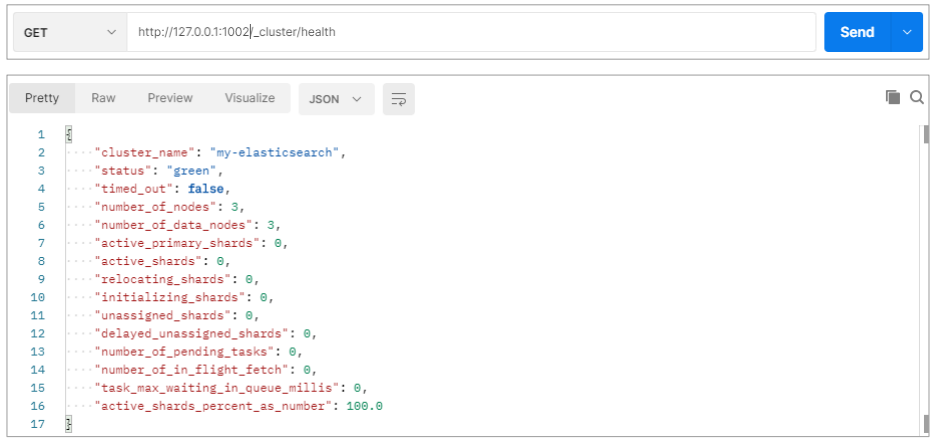Click the opening brace on line 1
936x444 pixels.
pyautogui.click(x=69, y=134)
